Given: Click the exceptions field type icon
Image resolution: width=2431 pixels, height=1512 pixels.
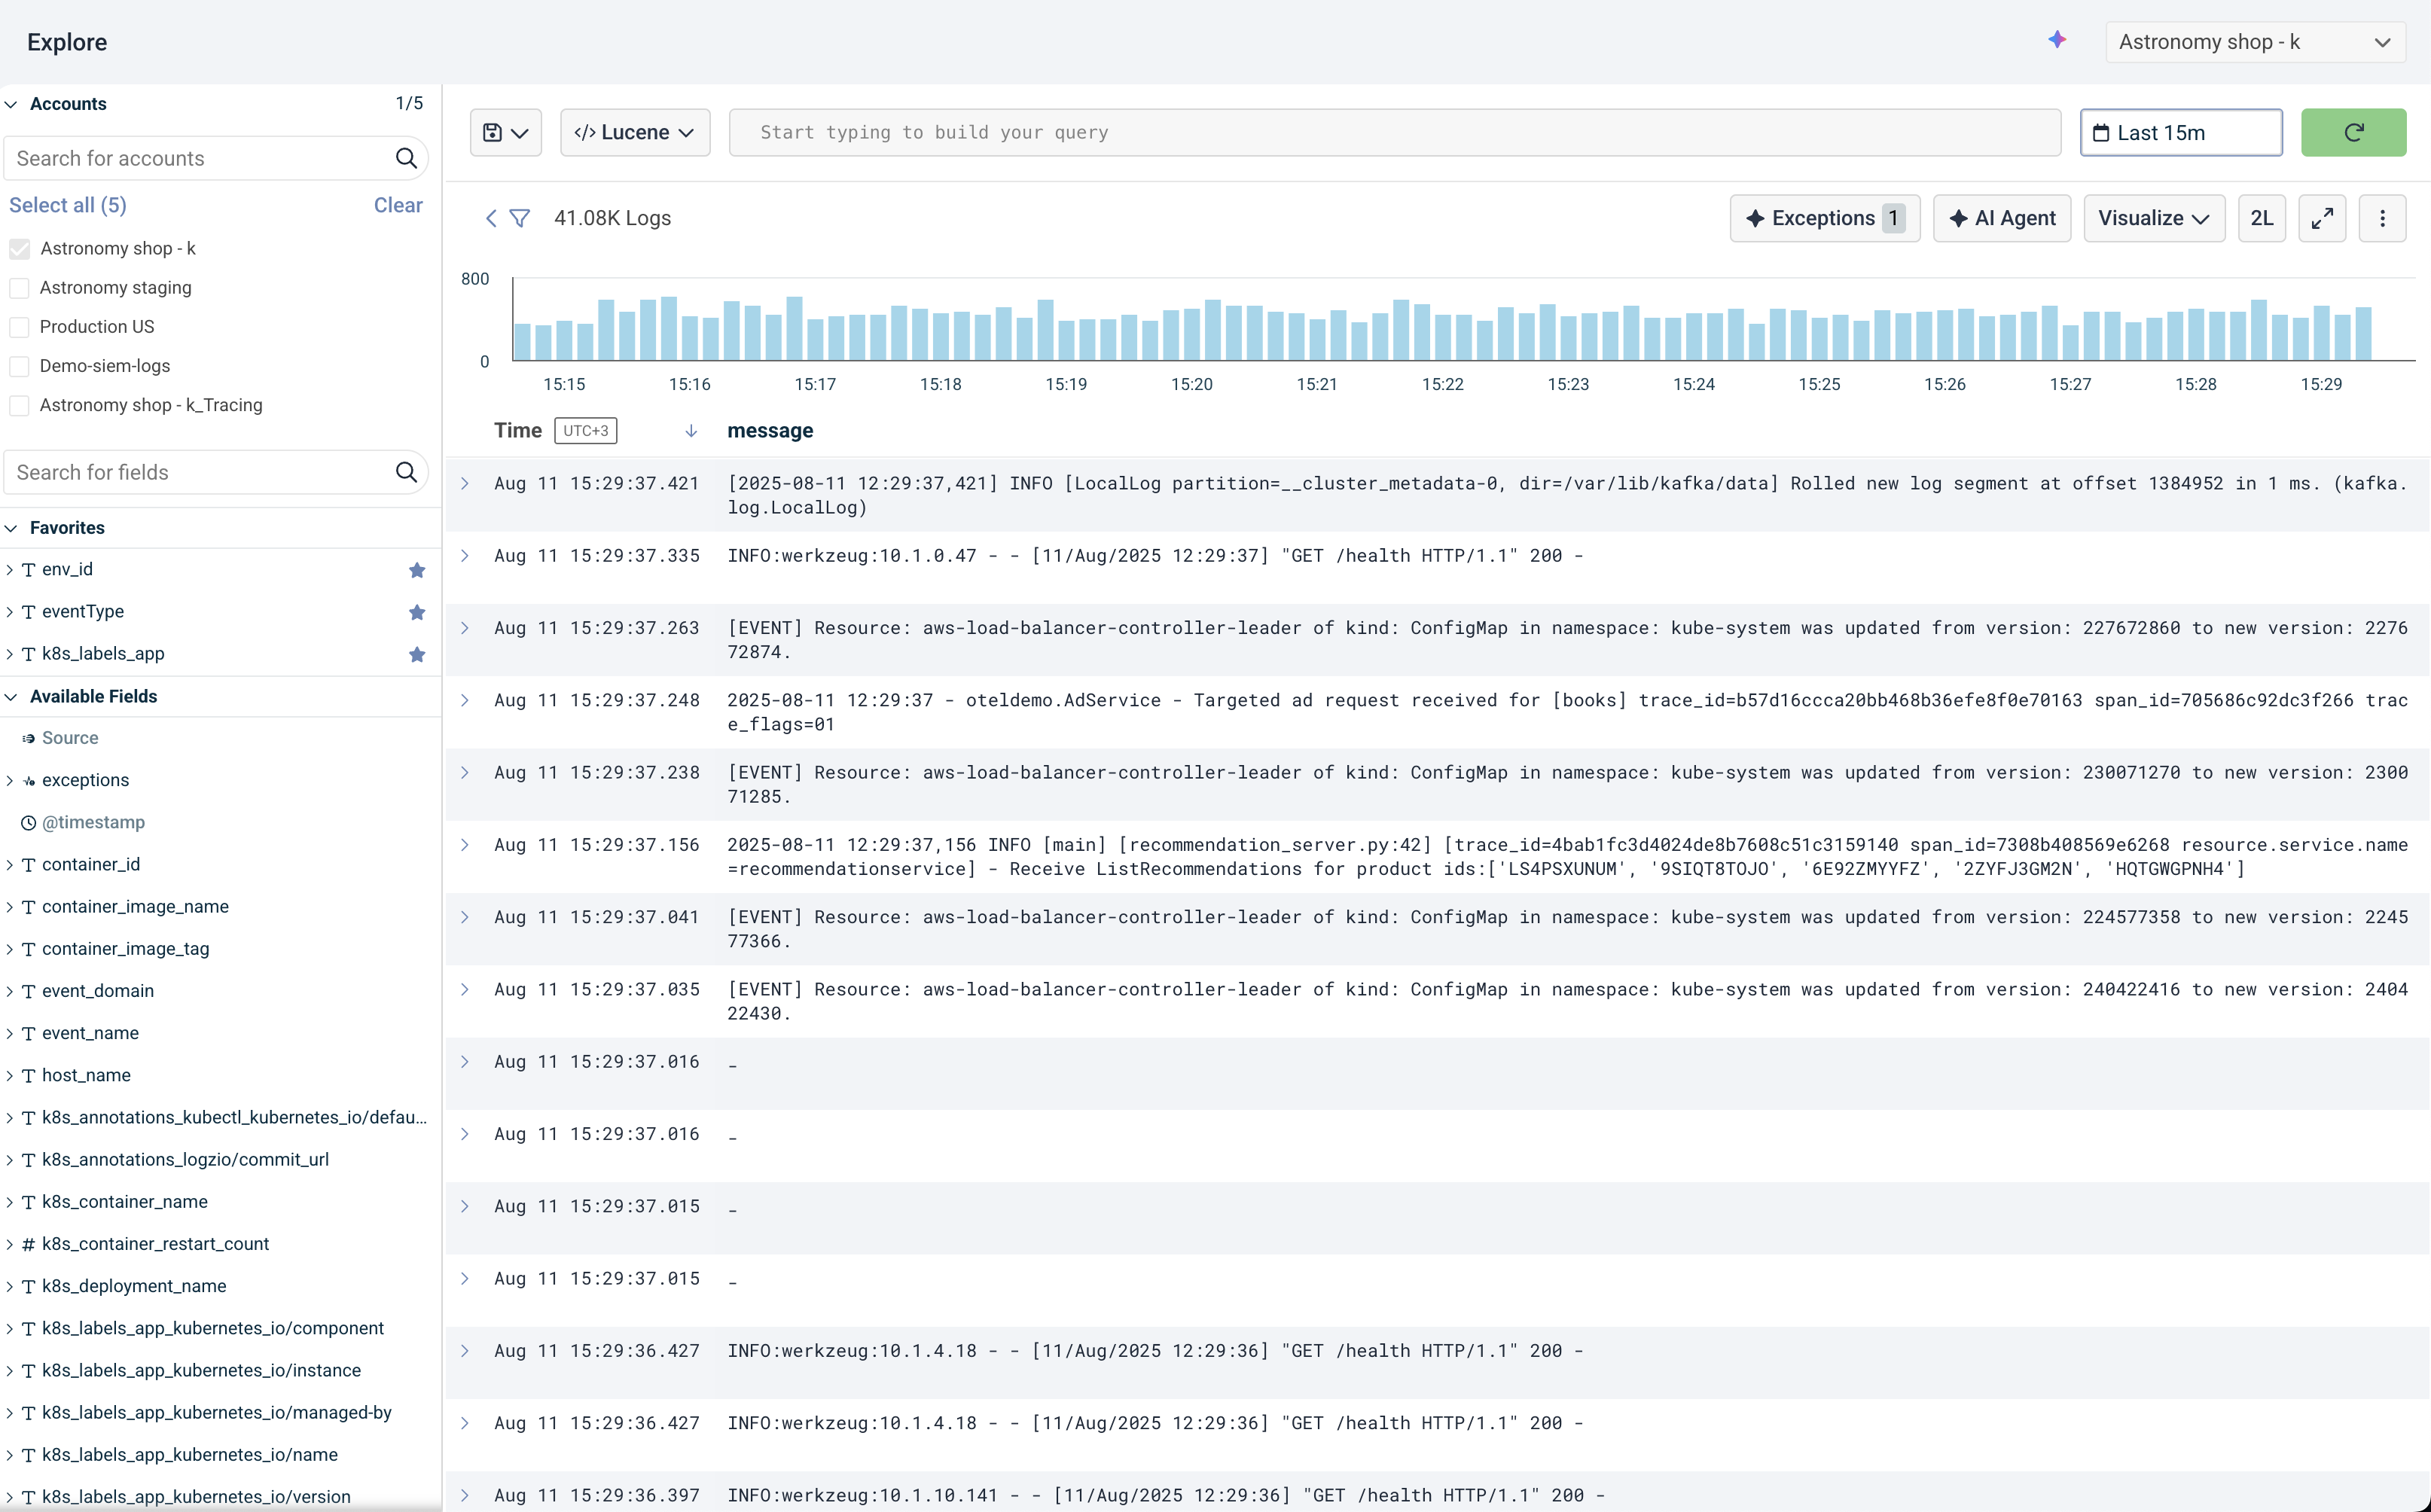Looking at the screenshot, I should (x=29, y=780).
